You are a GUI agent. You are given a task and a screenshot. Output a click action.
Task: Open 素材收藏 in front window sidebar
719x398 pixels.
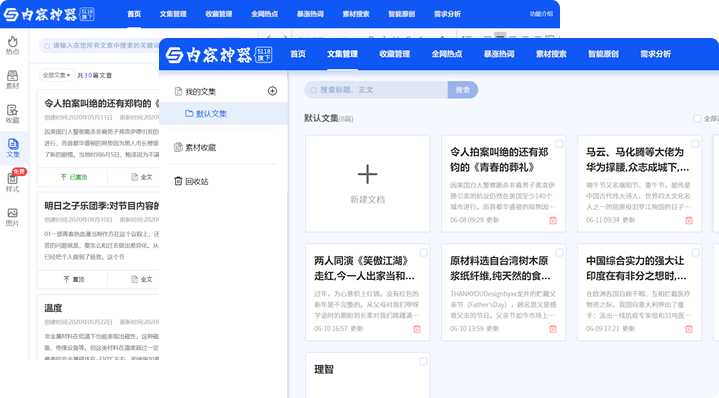click(x=195, y=147)
